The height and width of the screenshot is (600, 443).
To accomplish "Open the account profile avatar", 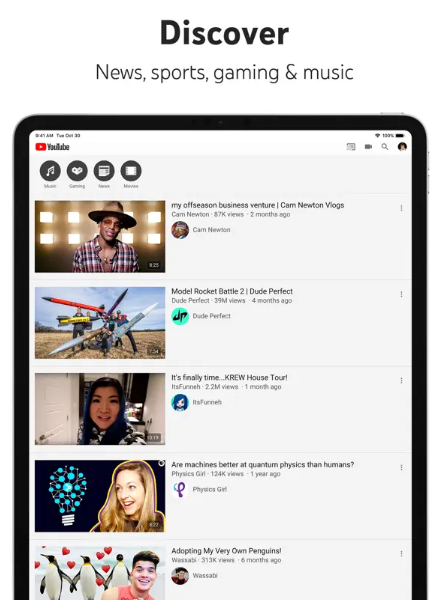I will pos(402,147).
